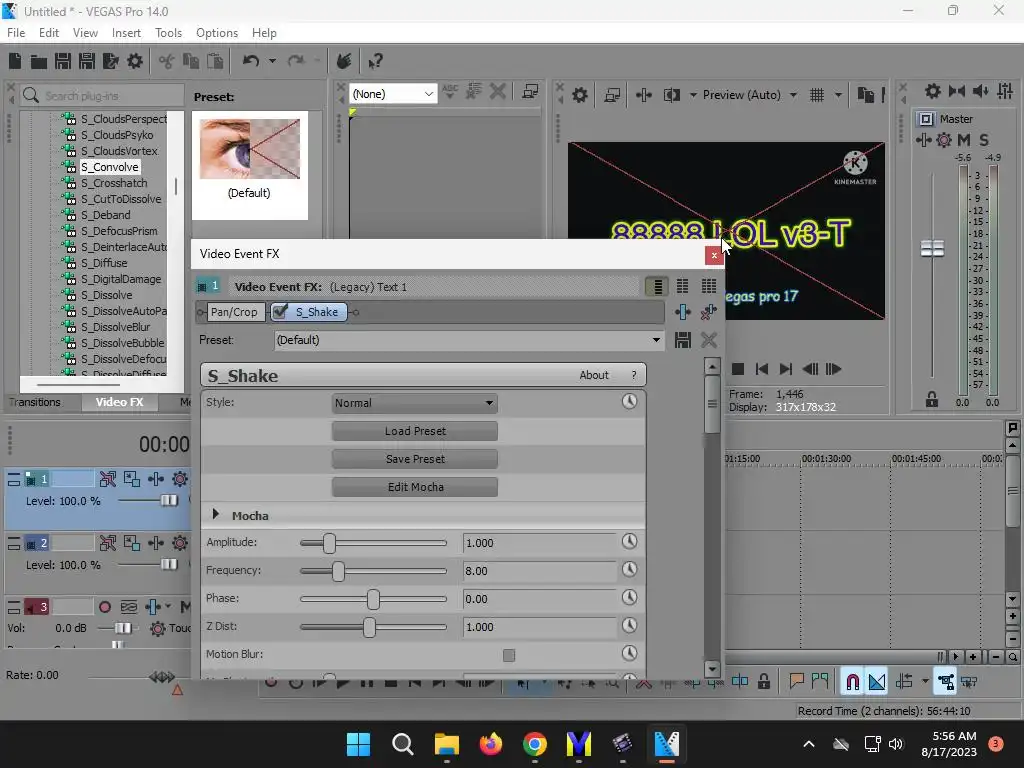Expand the Mocha section triangle
The height and width of the screenshot is (768, 1024).
[216, 515]
